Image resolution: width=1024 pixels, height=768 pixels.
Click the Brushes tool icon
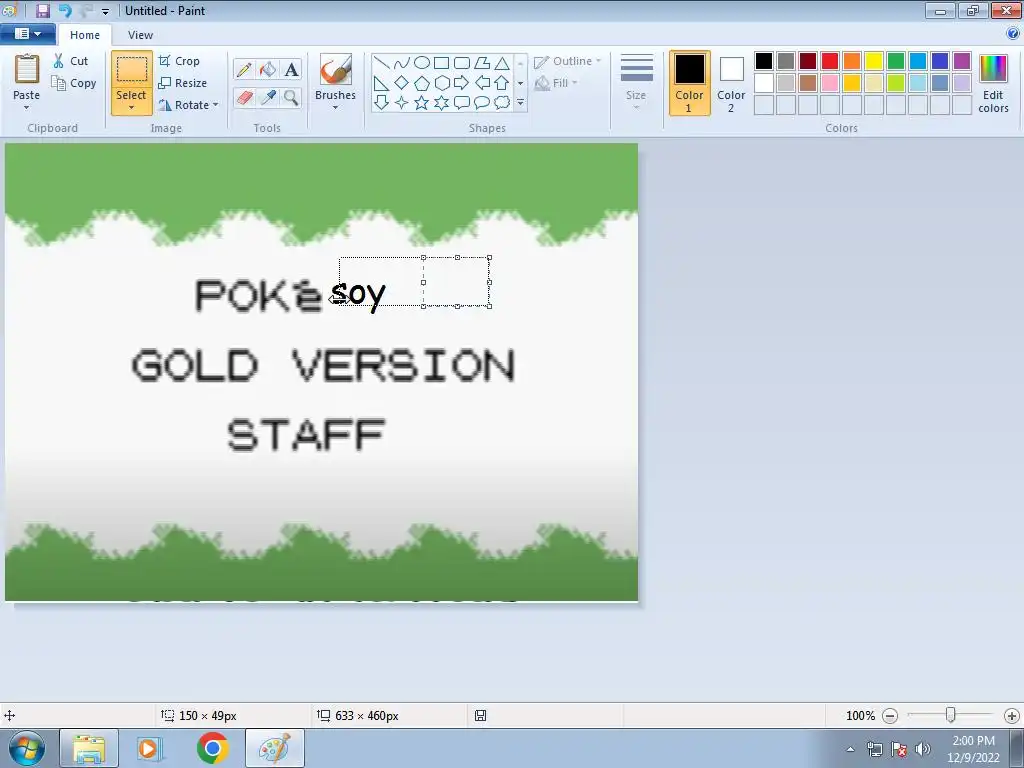pos(336,69)
